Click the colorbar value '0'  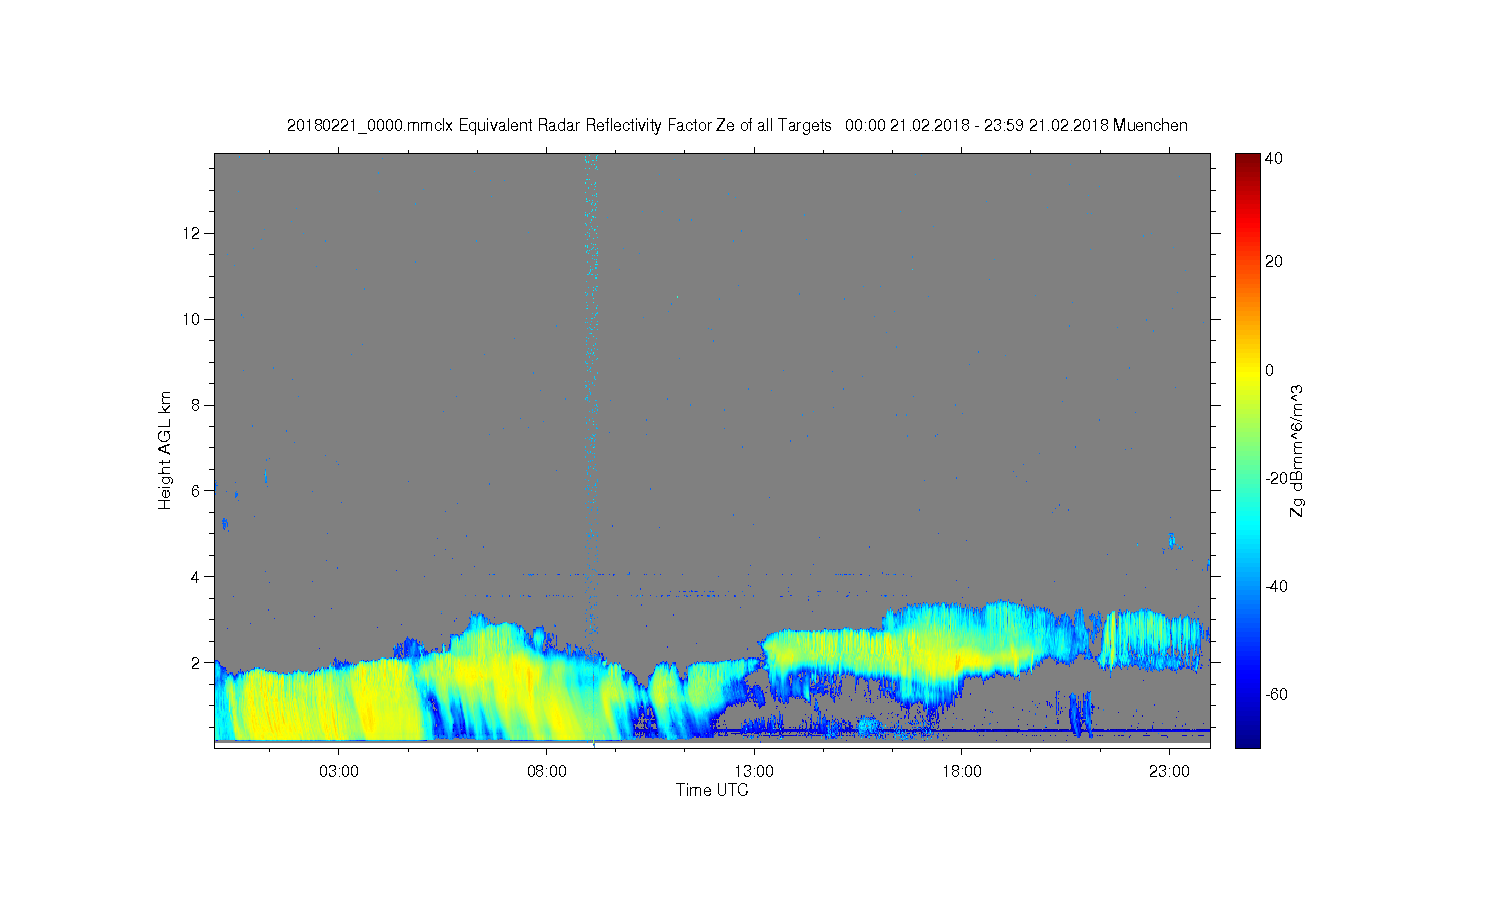point(1270,370)
